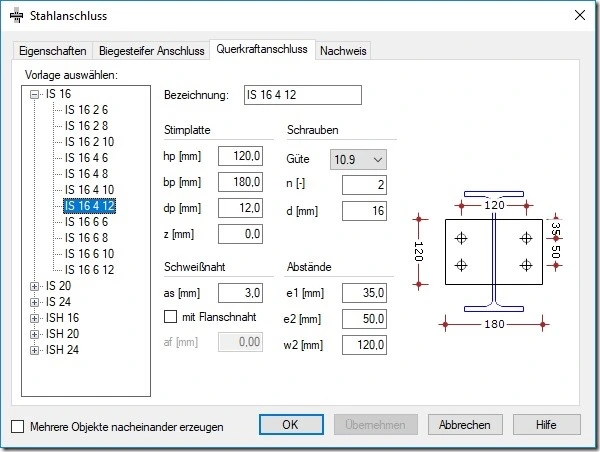Click the dp [mm] input field

click(x=240, y=208)
